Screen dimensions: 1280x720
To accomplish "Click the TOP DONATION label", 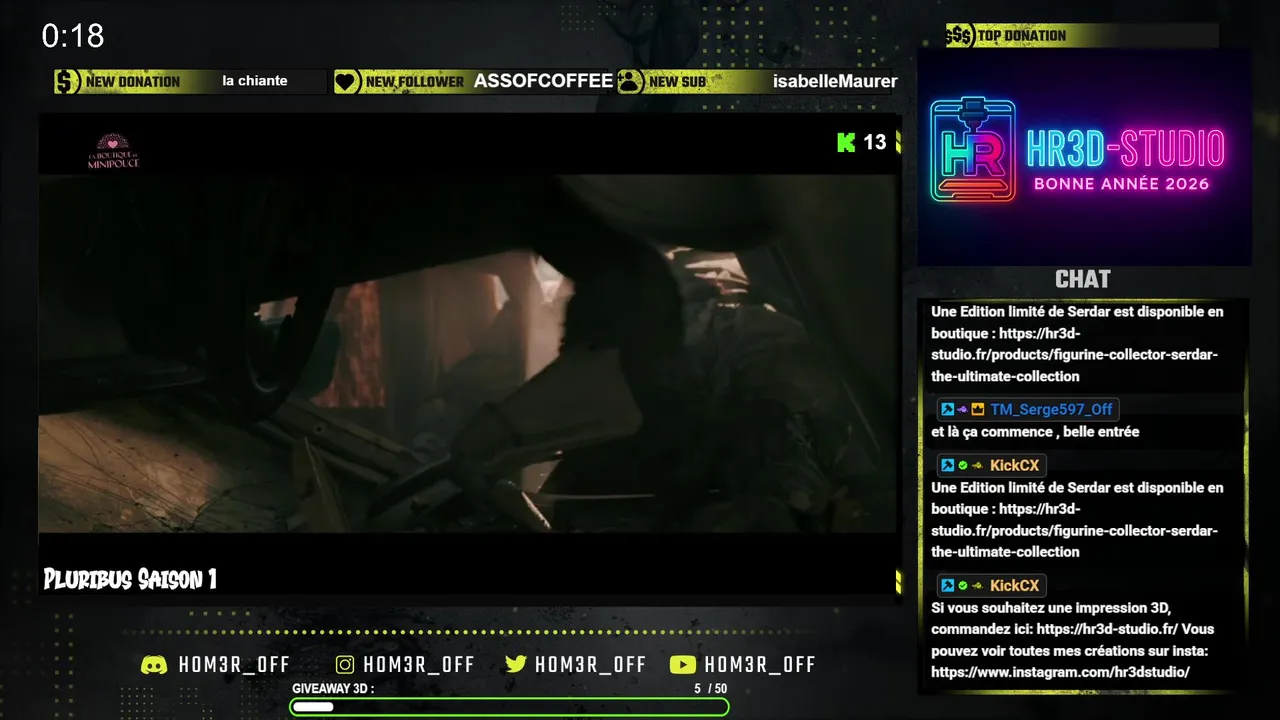I will (1022, 36).
